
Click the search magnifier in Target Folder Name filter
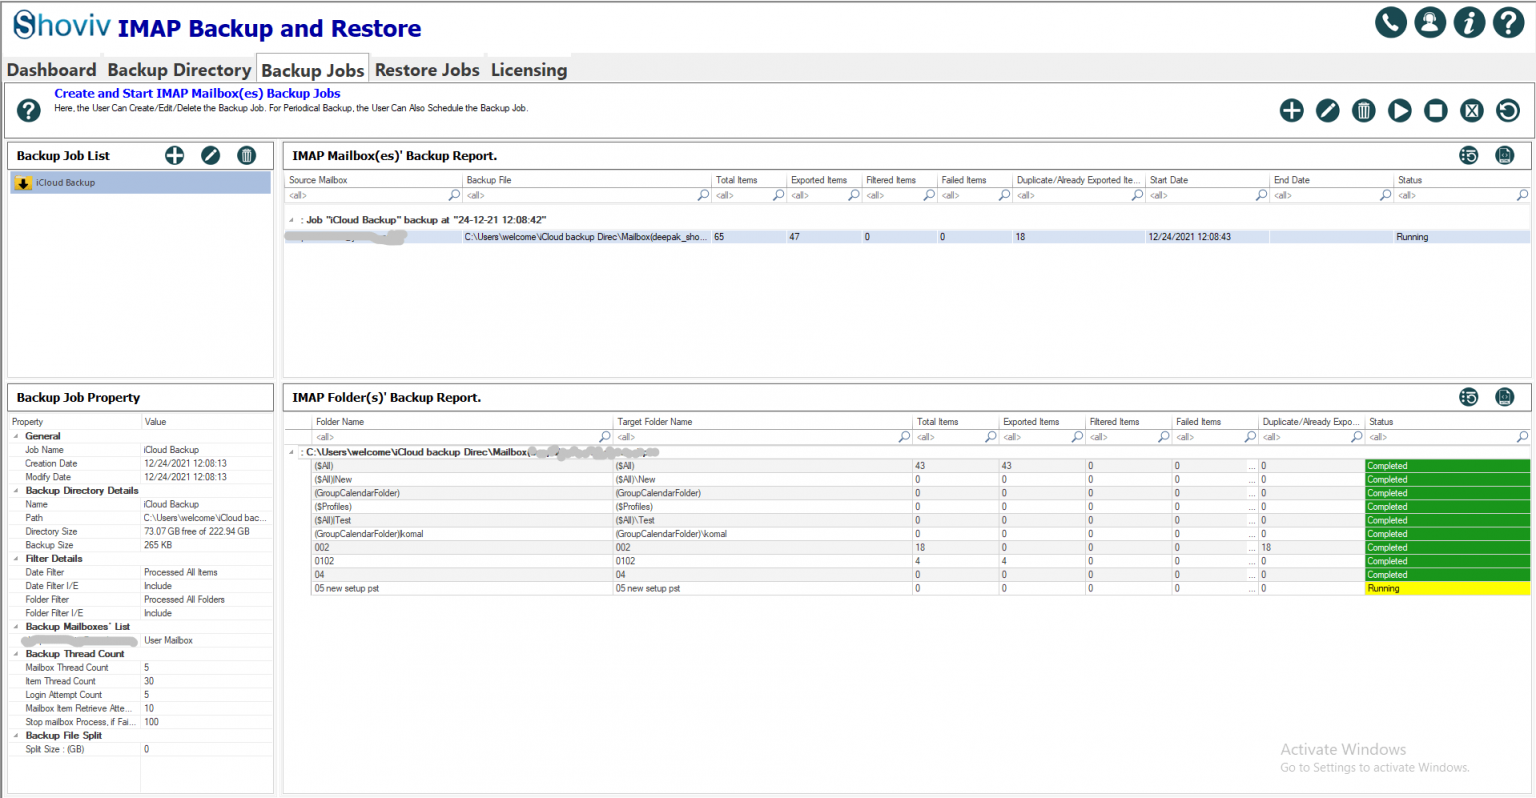click(905, 437)
